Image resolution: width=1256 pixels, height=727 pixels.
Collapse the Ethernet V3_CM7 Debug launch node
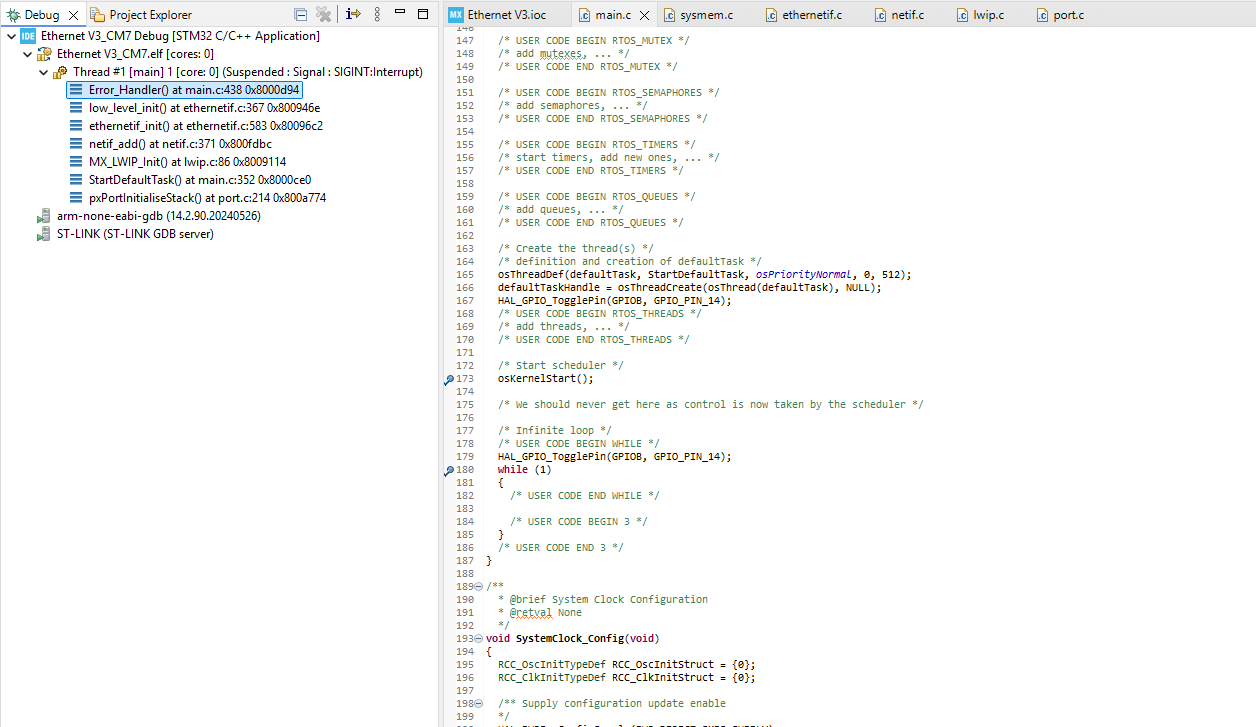(11, 35)
